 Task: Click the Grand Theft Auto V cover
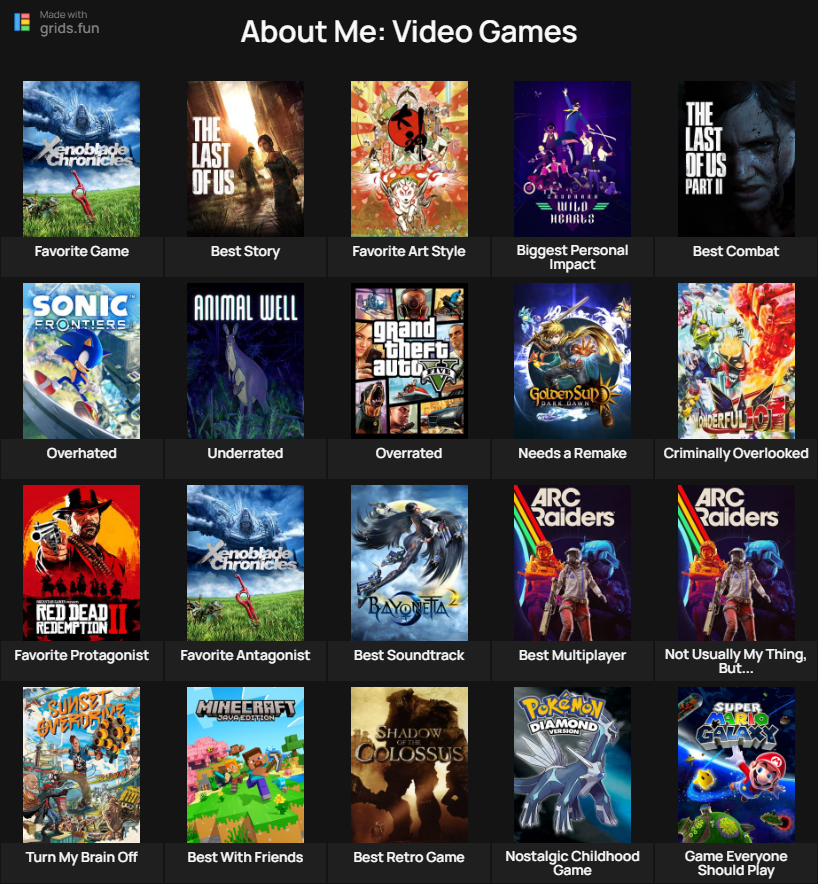tap(409, 361)
